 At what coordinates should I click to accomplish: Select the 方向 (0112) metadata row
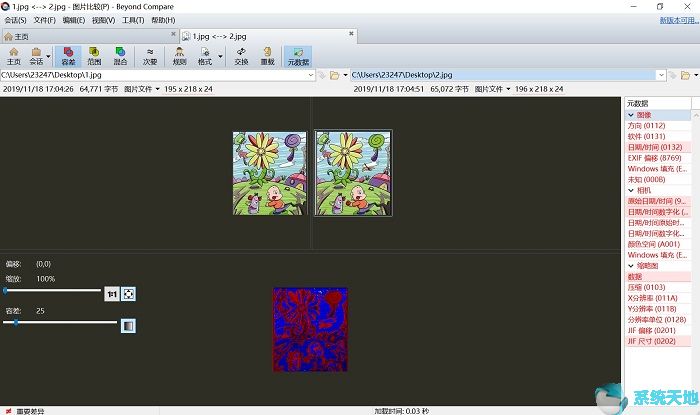[x=658, y=126]
